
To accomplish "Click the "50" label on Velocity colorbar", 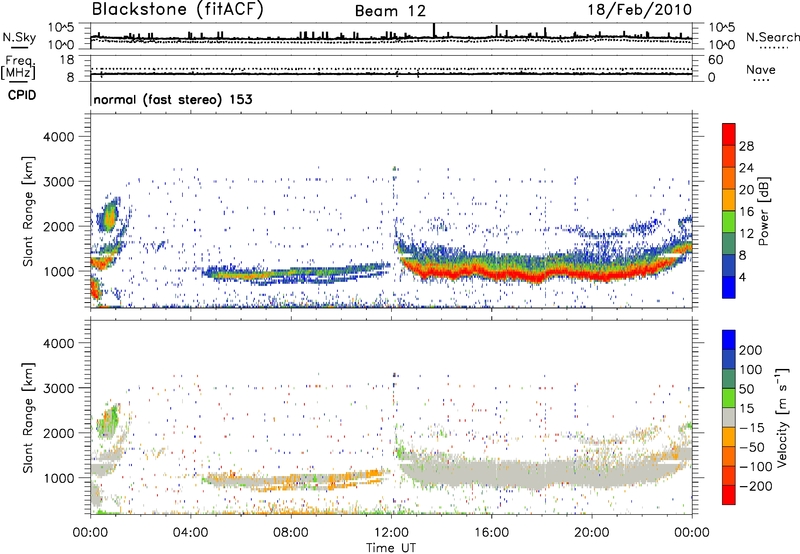I will click(x=746, y=389).
